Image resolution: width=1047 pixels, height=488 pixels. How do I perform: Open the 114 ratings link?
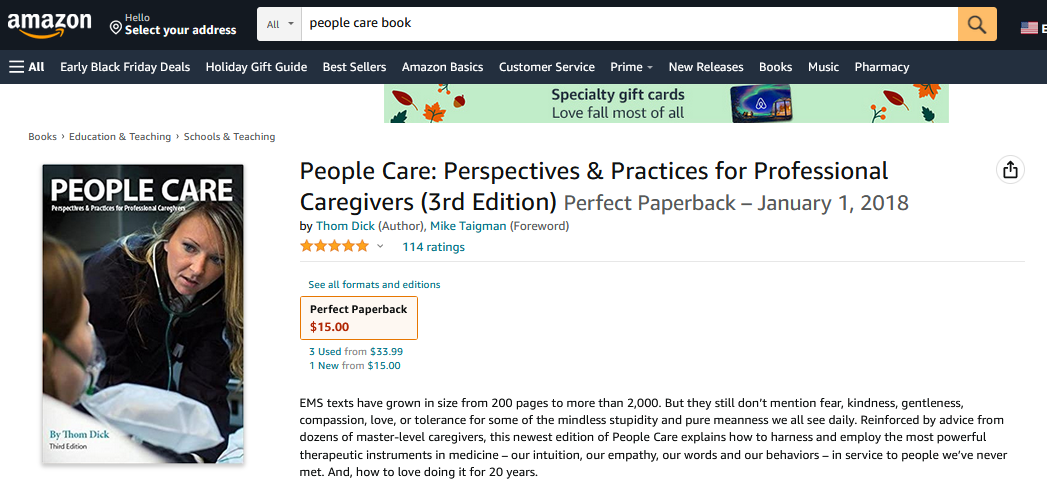[x=433, y=247]
